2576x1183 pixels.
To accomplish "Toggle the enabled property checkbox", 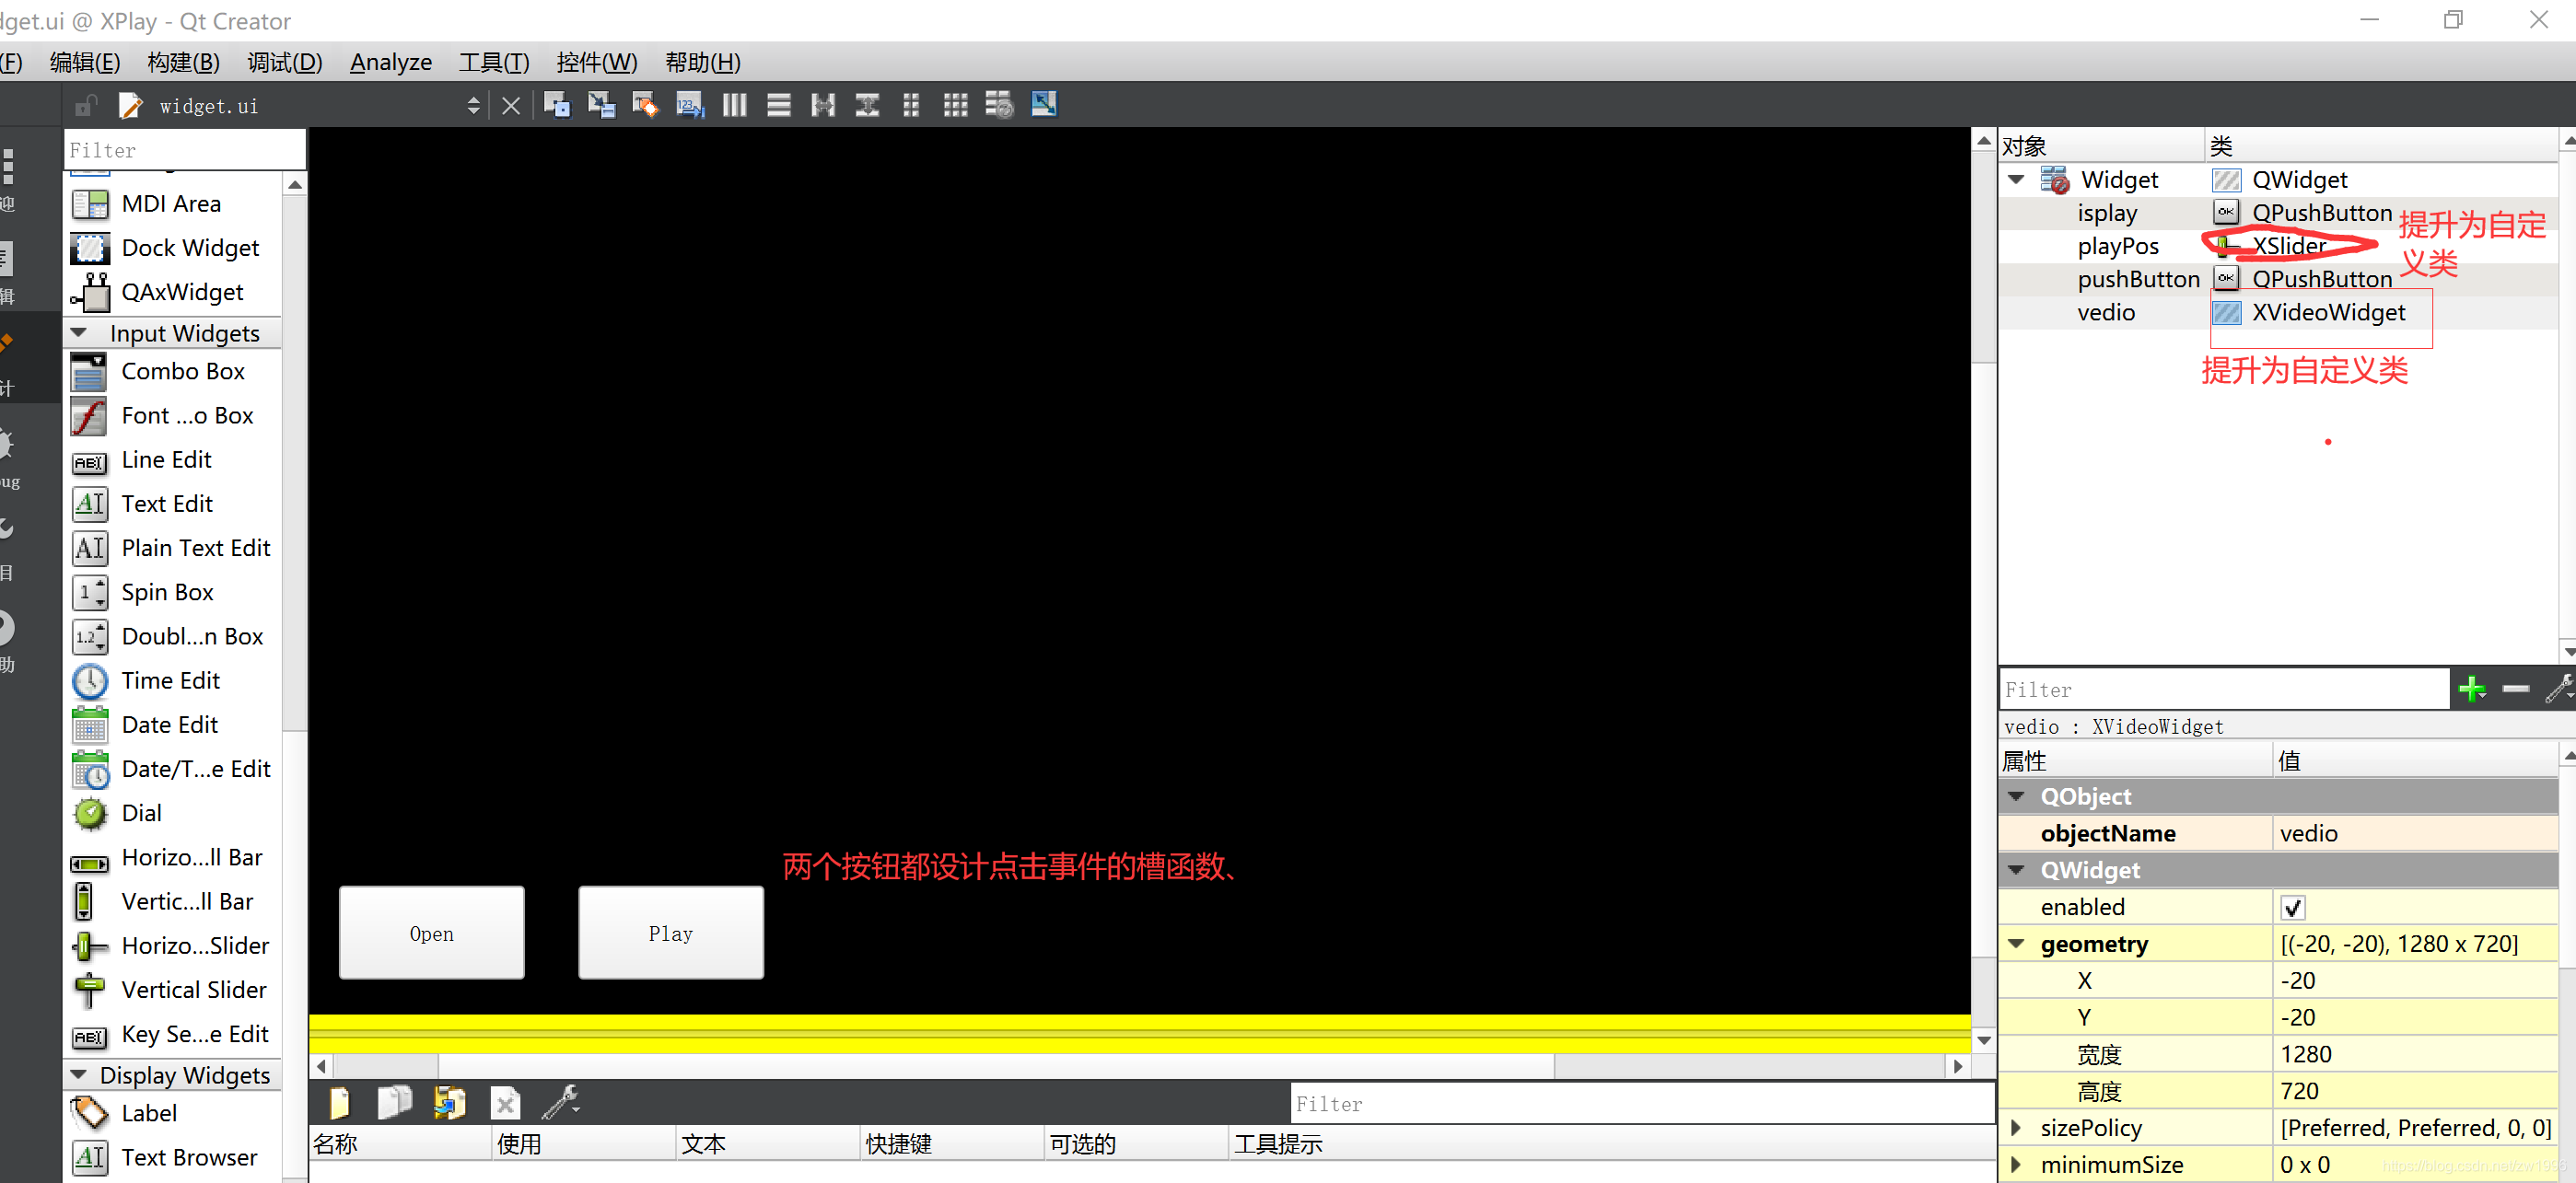I will click(x=2292, y=908).
